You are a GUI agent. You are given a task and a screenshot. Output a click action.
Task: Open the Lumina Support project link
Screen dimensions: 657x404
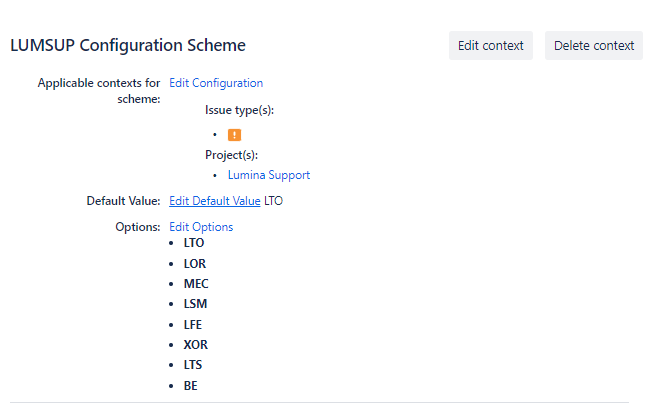[x=269, y=175]
